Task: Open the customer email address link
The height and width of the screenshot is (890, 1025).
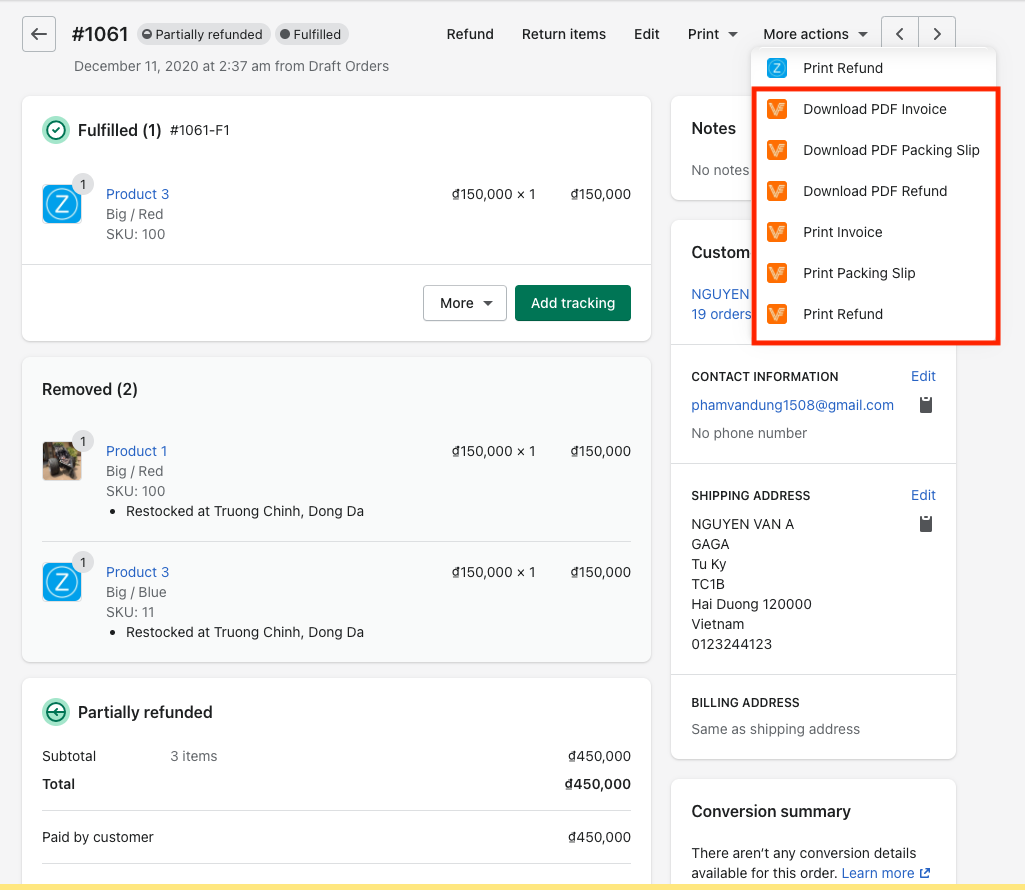Action: 792,405
